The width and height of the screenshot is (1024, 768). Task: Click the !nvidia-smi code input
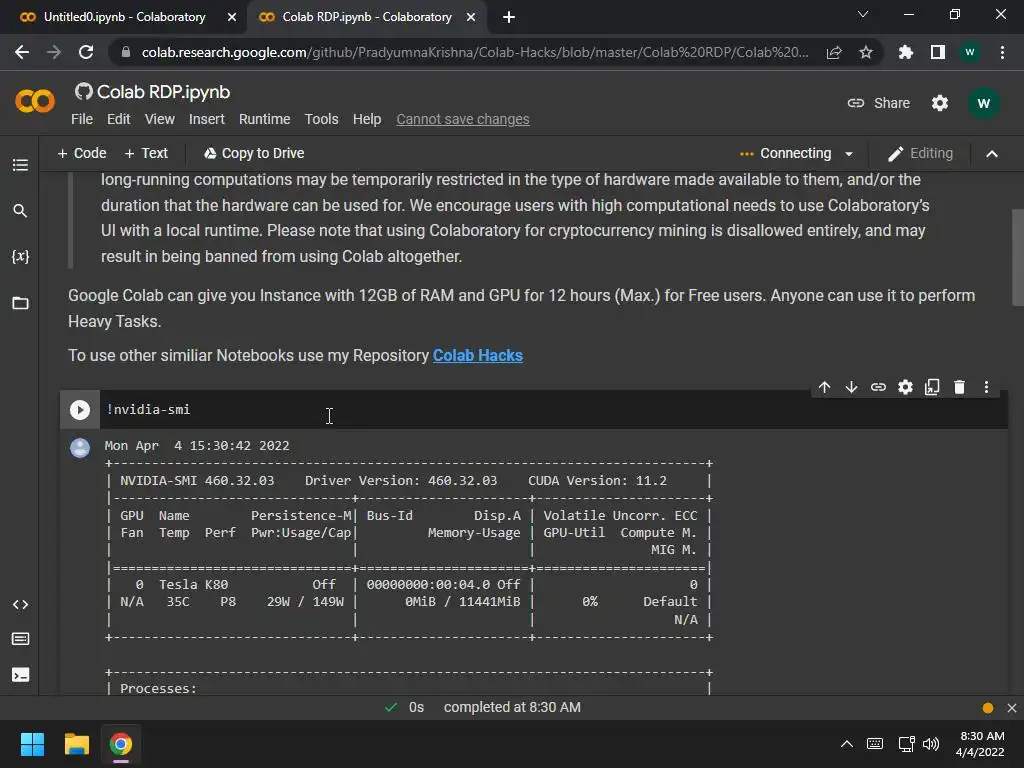[x=553, y=409]
